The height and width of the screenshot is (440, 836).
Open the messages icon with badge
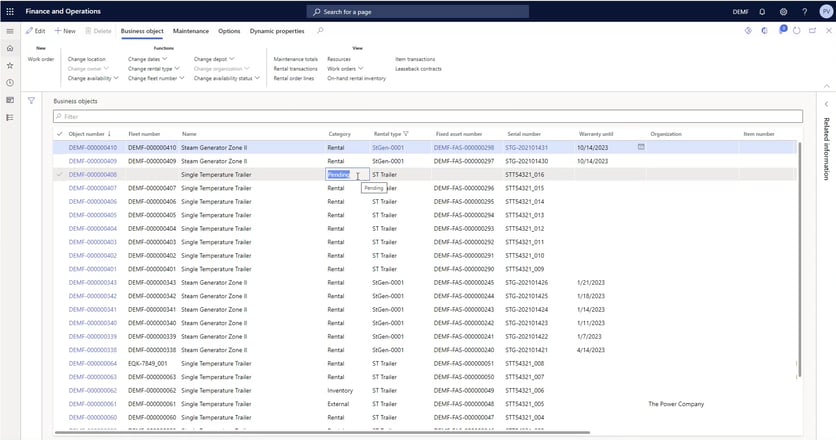coord(781,30)
